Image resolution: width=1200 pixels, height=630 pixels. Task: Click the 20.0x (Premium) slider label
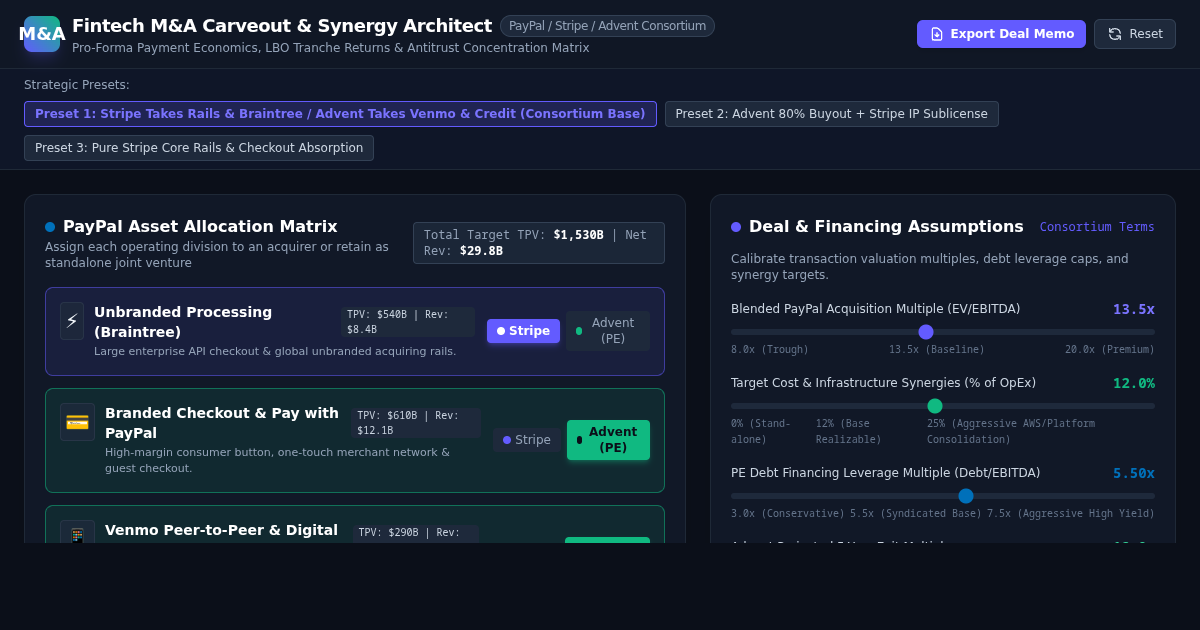[1110, 350]
